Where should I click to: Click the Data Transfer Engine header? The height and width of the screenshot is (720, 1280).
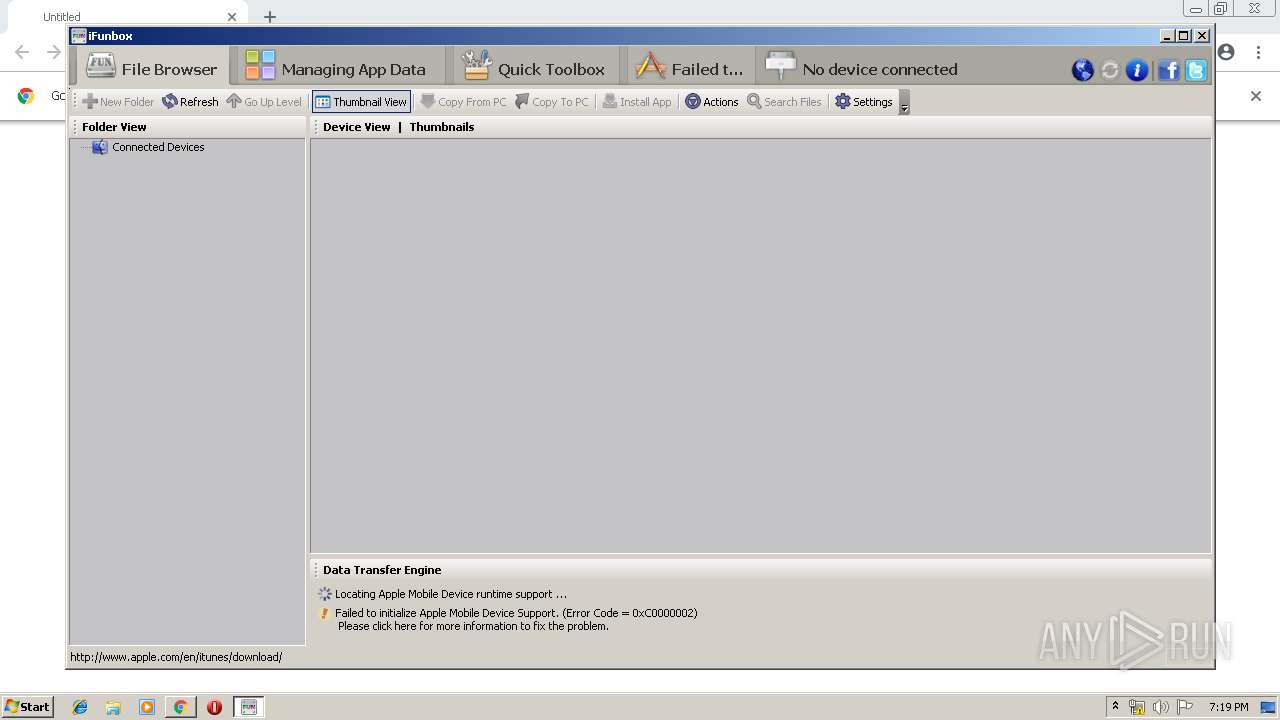pos(382,570)
